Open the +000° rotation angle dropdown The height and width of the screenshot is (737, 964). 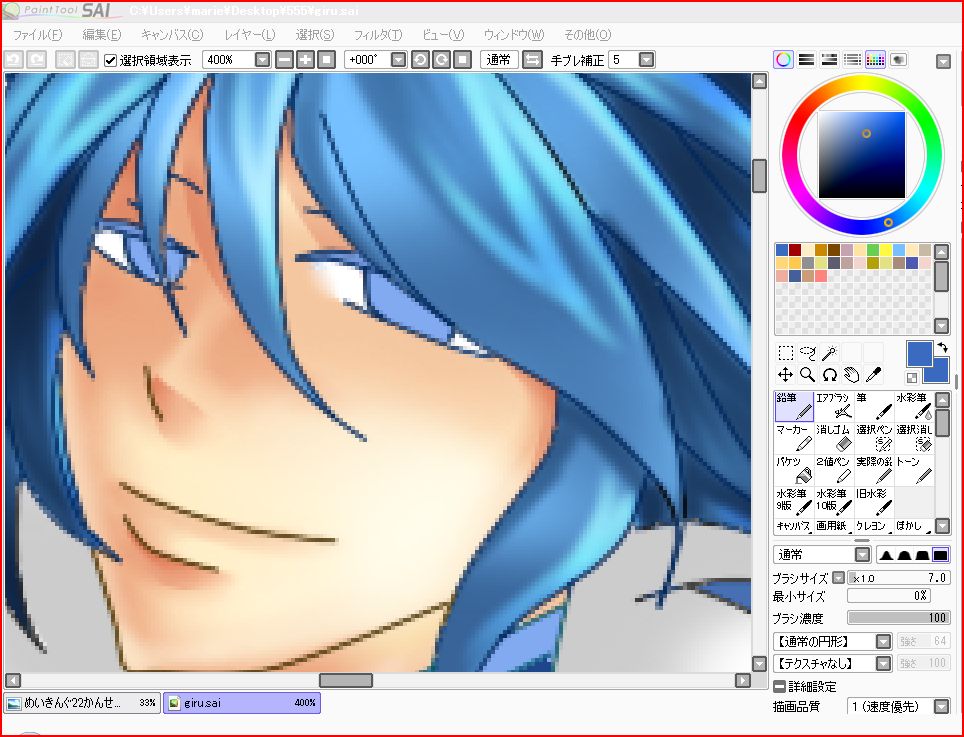[398, 60]
